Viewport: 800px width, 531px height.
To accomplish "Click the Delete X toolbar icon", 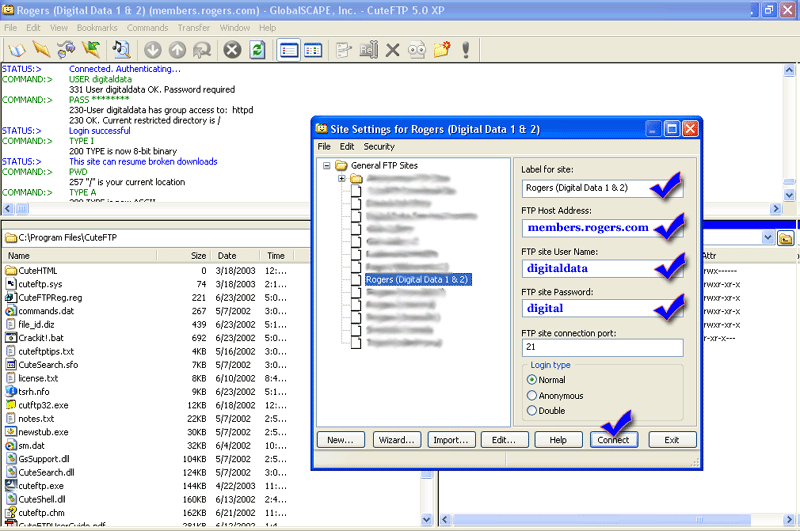I will [392, 50].
